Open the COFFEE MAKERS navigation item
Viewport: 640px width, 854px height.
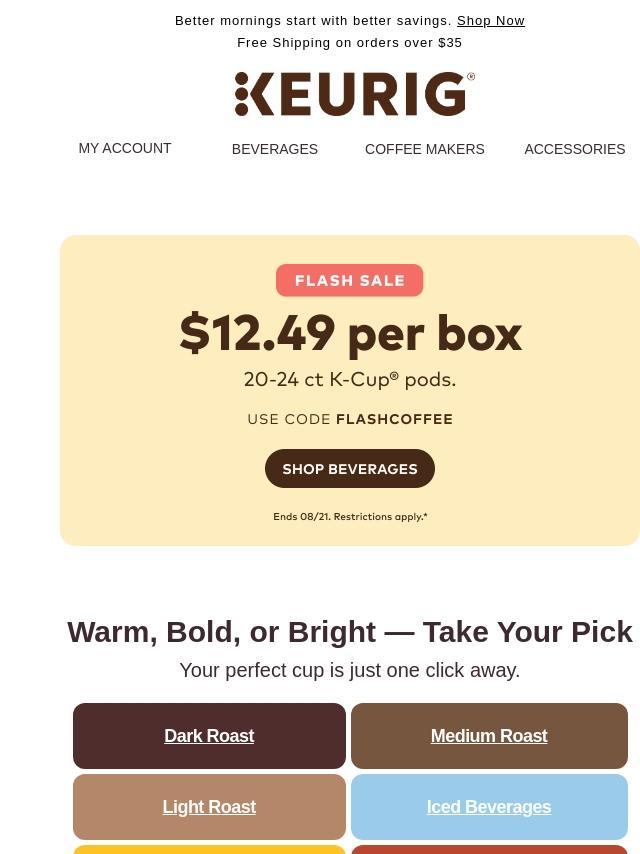[424, 149]
